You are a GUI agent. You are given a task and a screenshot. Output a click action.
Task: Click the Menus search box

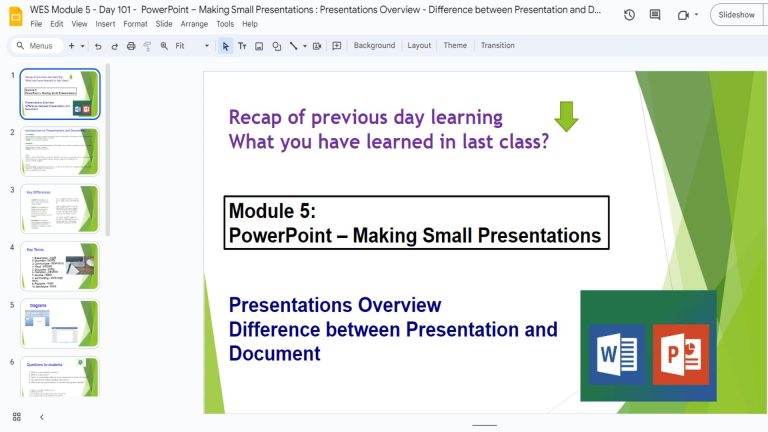click(x=35, y=46)
